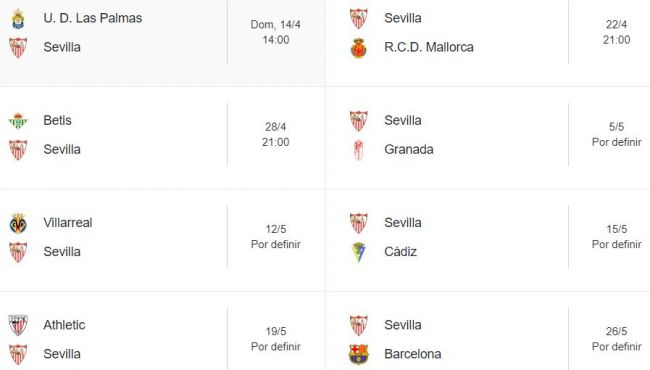Open the U. D. Las Palmas team name
Image resolution: width=650 pixels, height=370 pixels.
click(93, 18)
